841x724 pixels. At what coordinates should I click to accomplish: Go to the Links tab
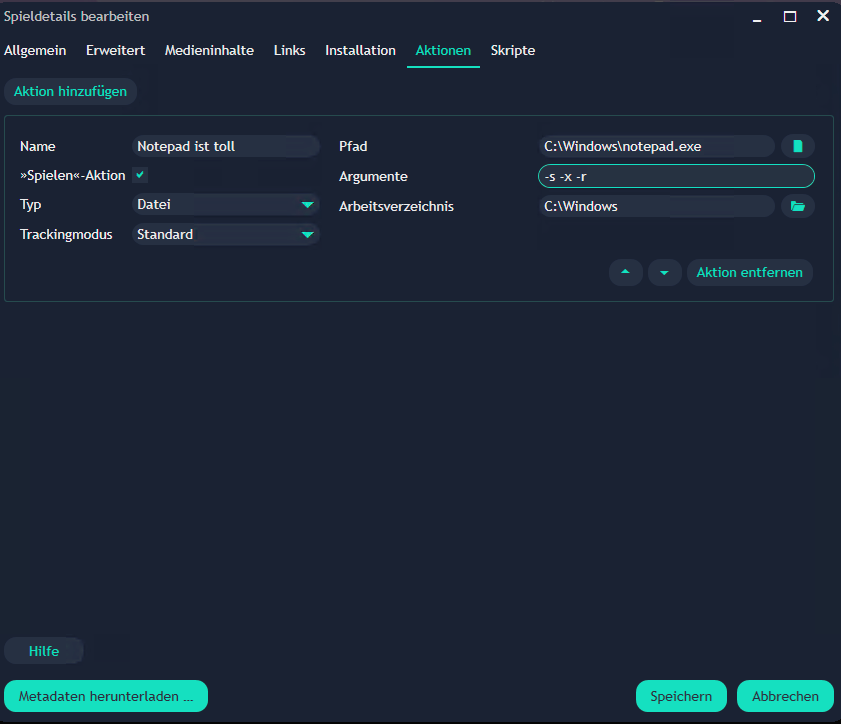[x=290, y=50]
